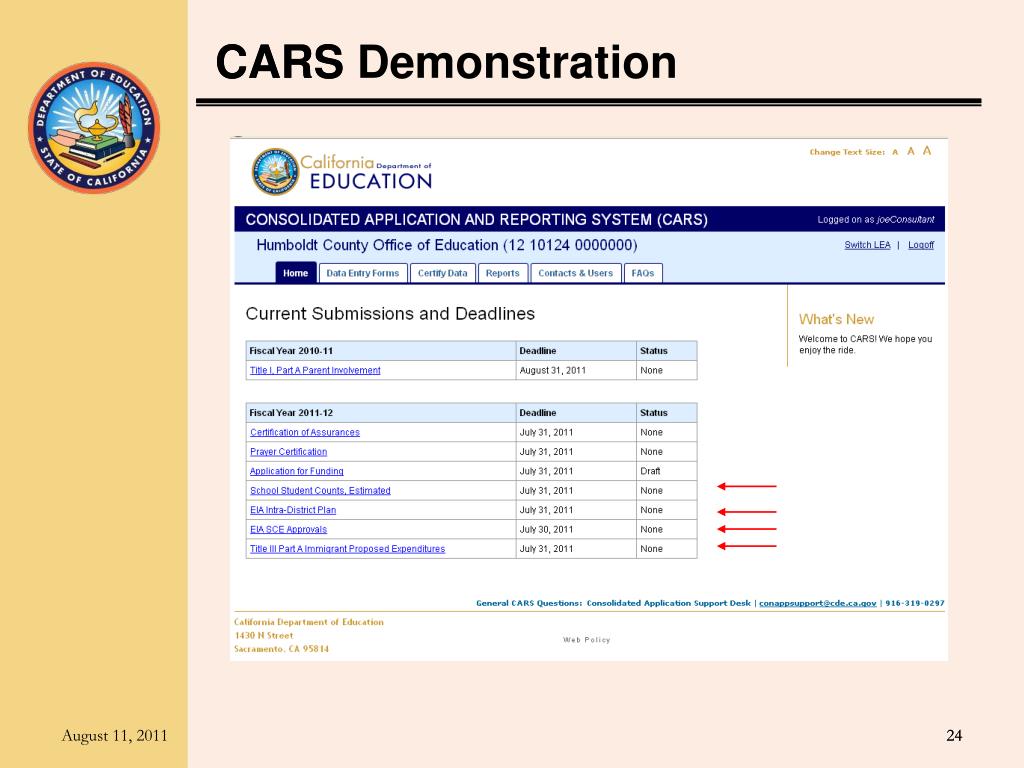
Task: Click the '916-319-0297' phone number
Action: coord(914,603)
